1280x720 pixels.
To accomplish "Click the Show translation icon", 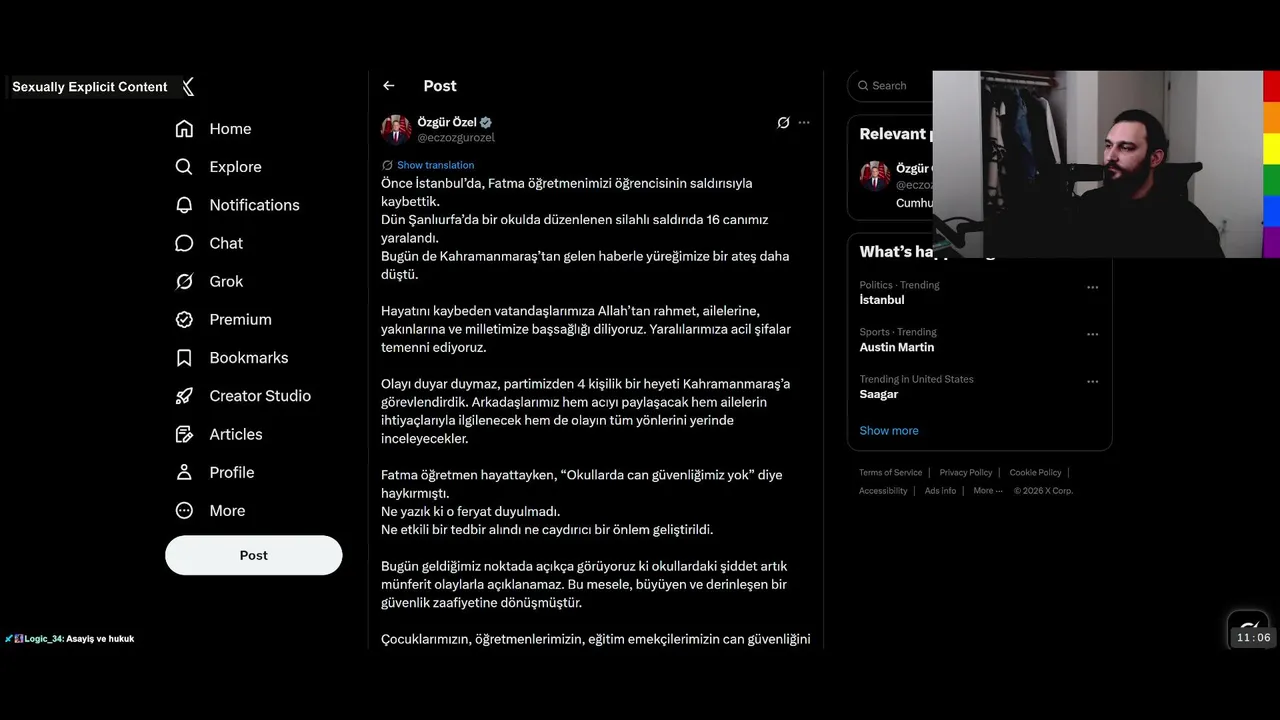I will click(387, 165).
